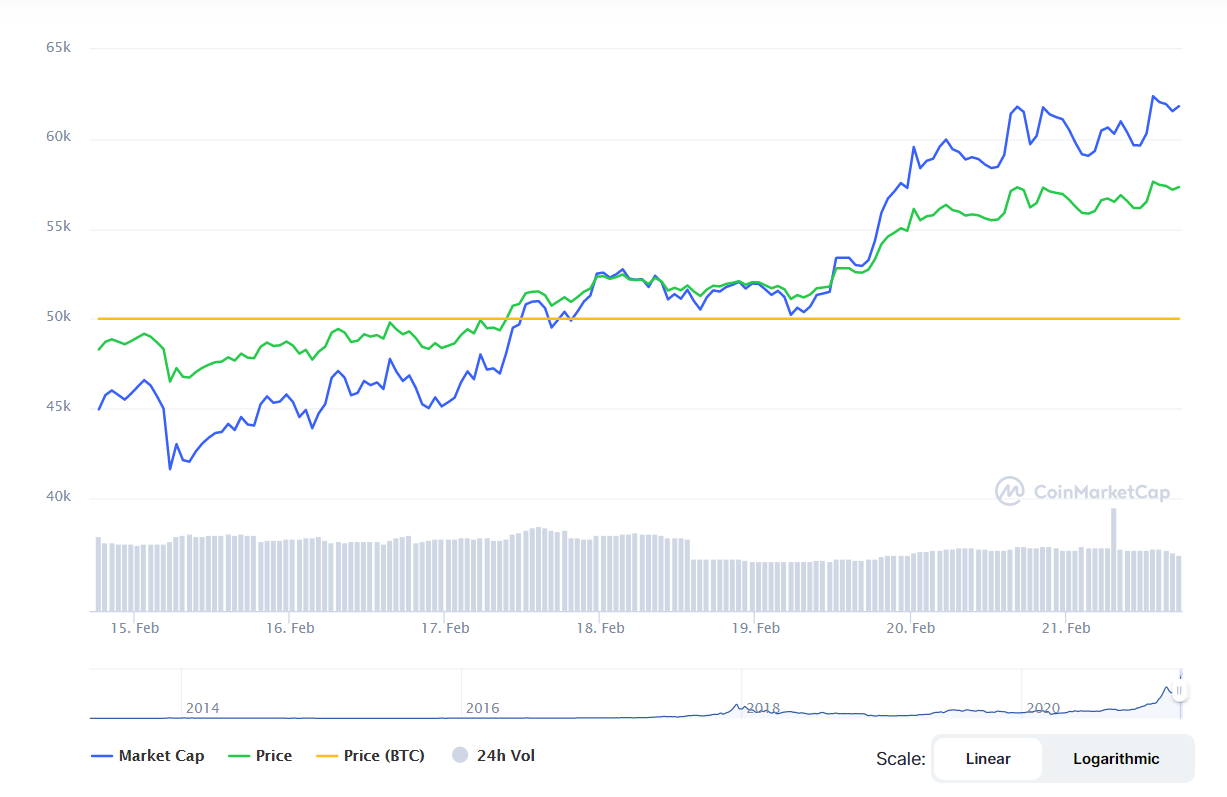Click the orange Price (BTC) legend line marker

326,757
